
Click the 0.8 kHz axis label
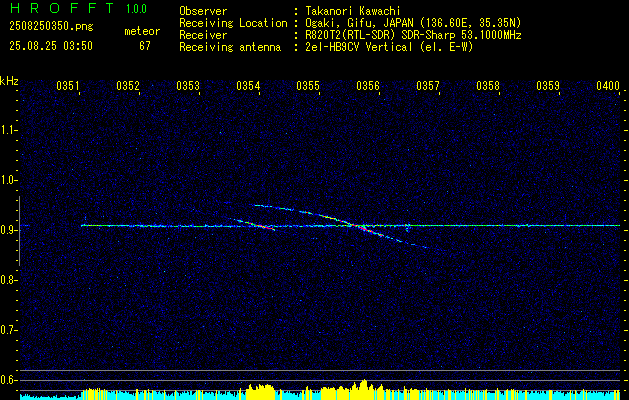tap(8, 280)
